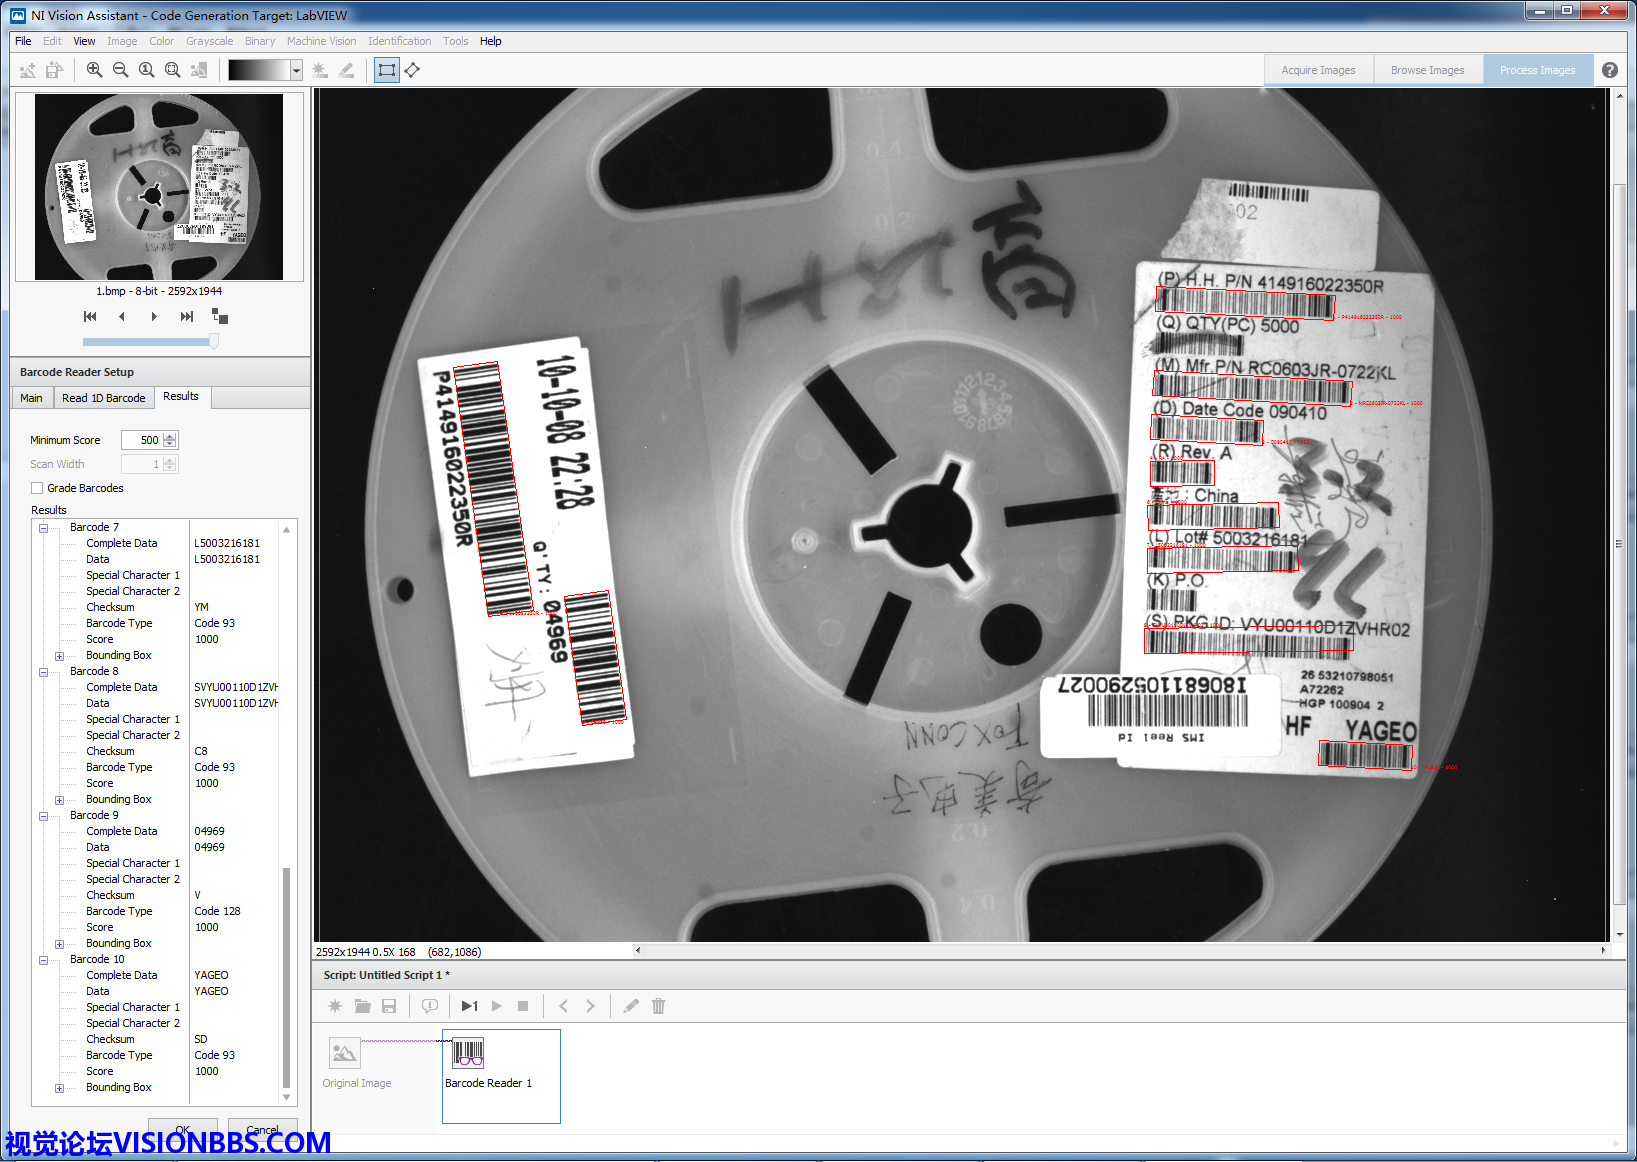Viewport: 1637px width, 1162px height.
Task: Click the Zoom In magnifier icon
Action: point(94,70)
